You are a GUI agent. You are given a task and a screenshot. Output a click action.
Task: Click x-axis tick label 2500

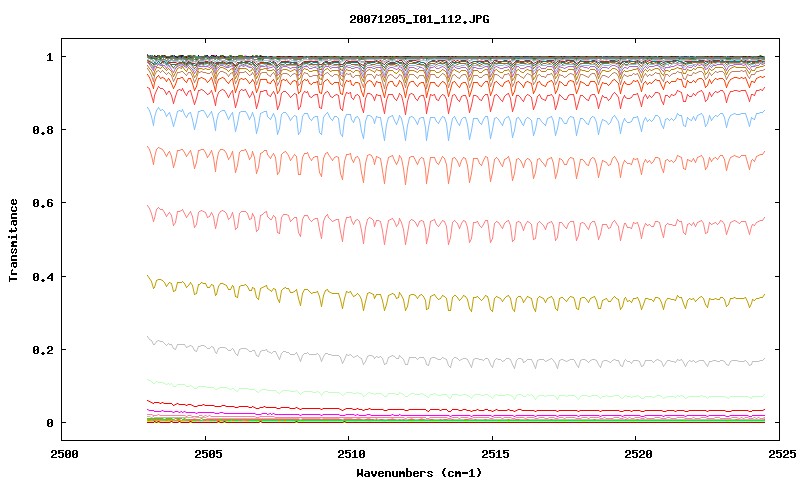coord(64,454)
